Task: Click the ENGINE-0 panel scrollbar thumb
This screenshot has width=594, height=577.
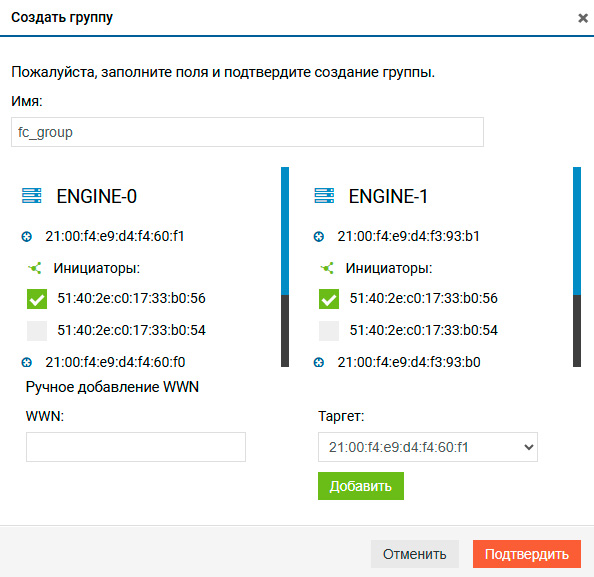Action: [285, 231]
